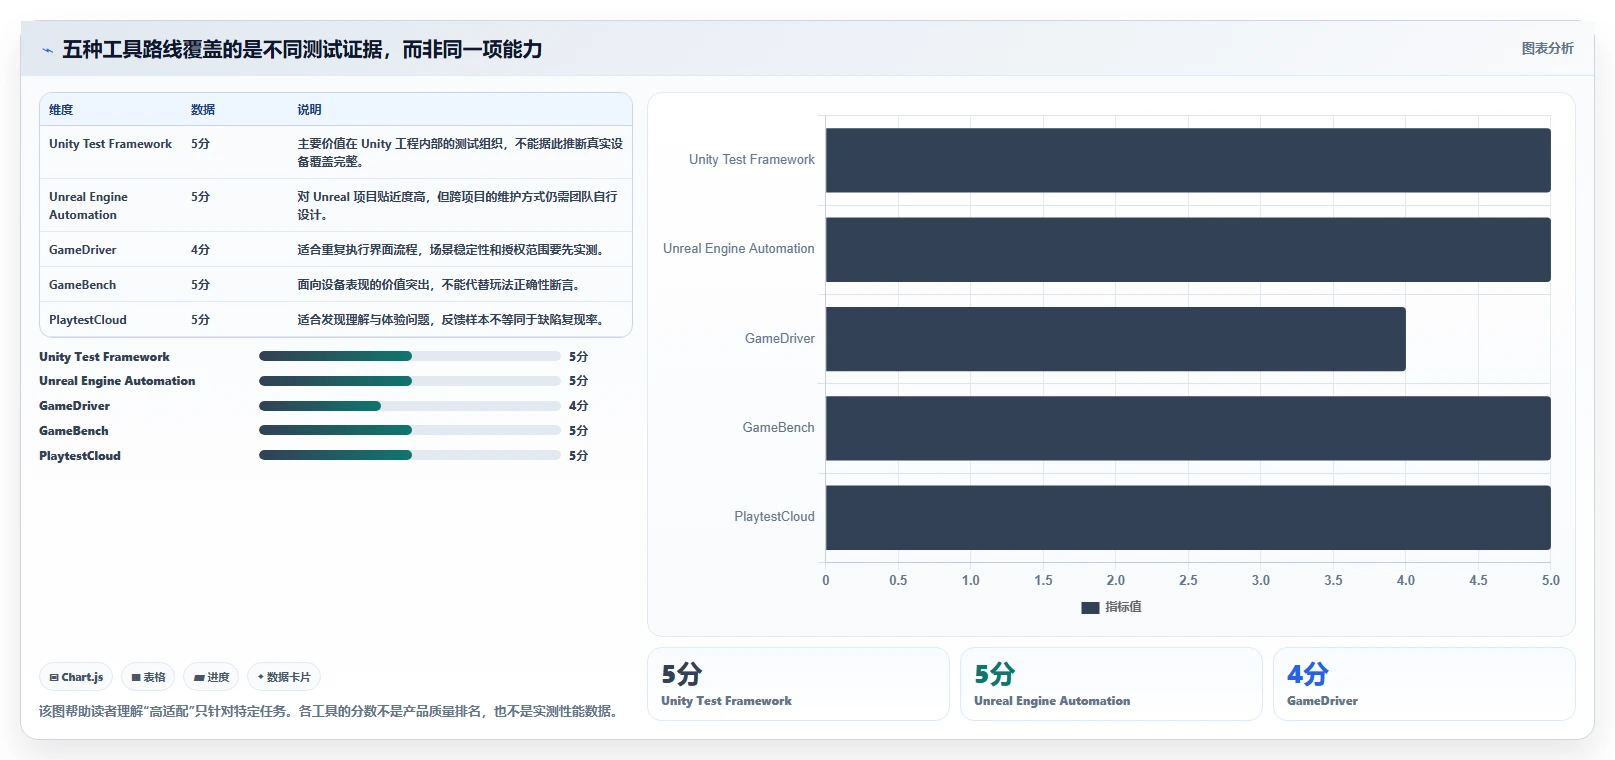This screenshot has height=760, width=1615.
Task: Click the 4分 value beside GameDriver progress bar
Action: [x=578, y=406]
